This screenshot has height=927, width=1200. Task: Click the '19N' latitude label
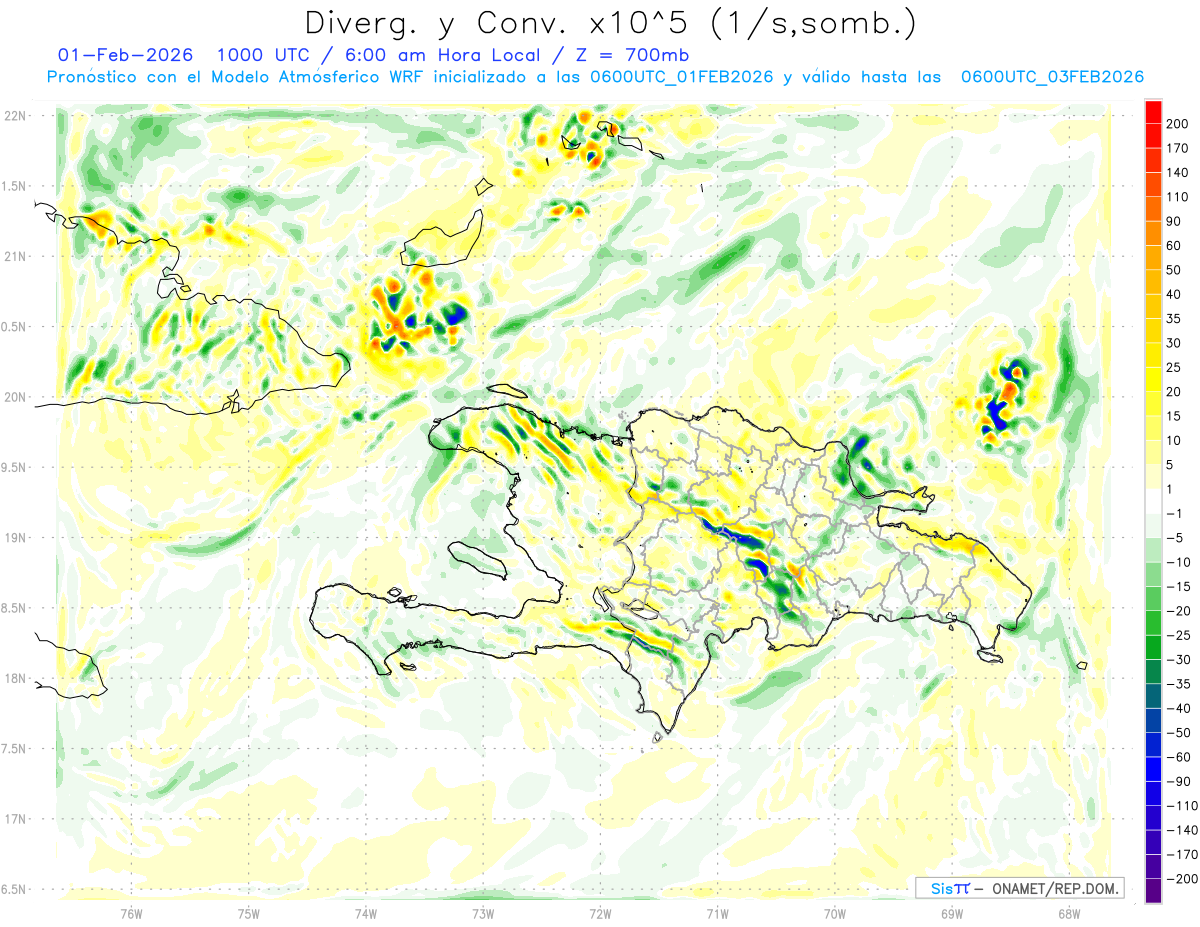coord(15,538)
